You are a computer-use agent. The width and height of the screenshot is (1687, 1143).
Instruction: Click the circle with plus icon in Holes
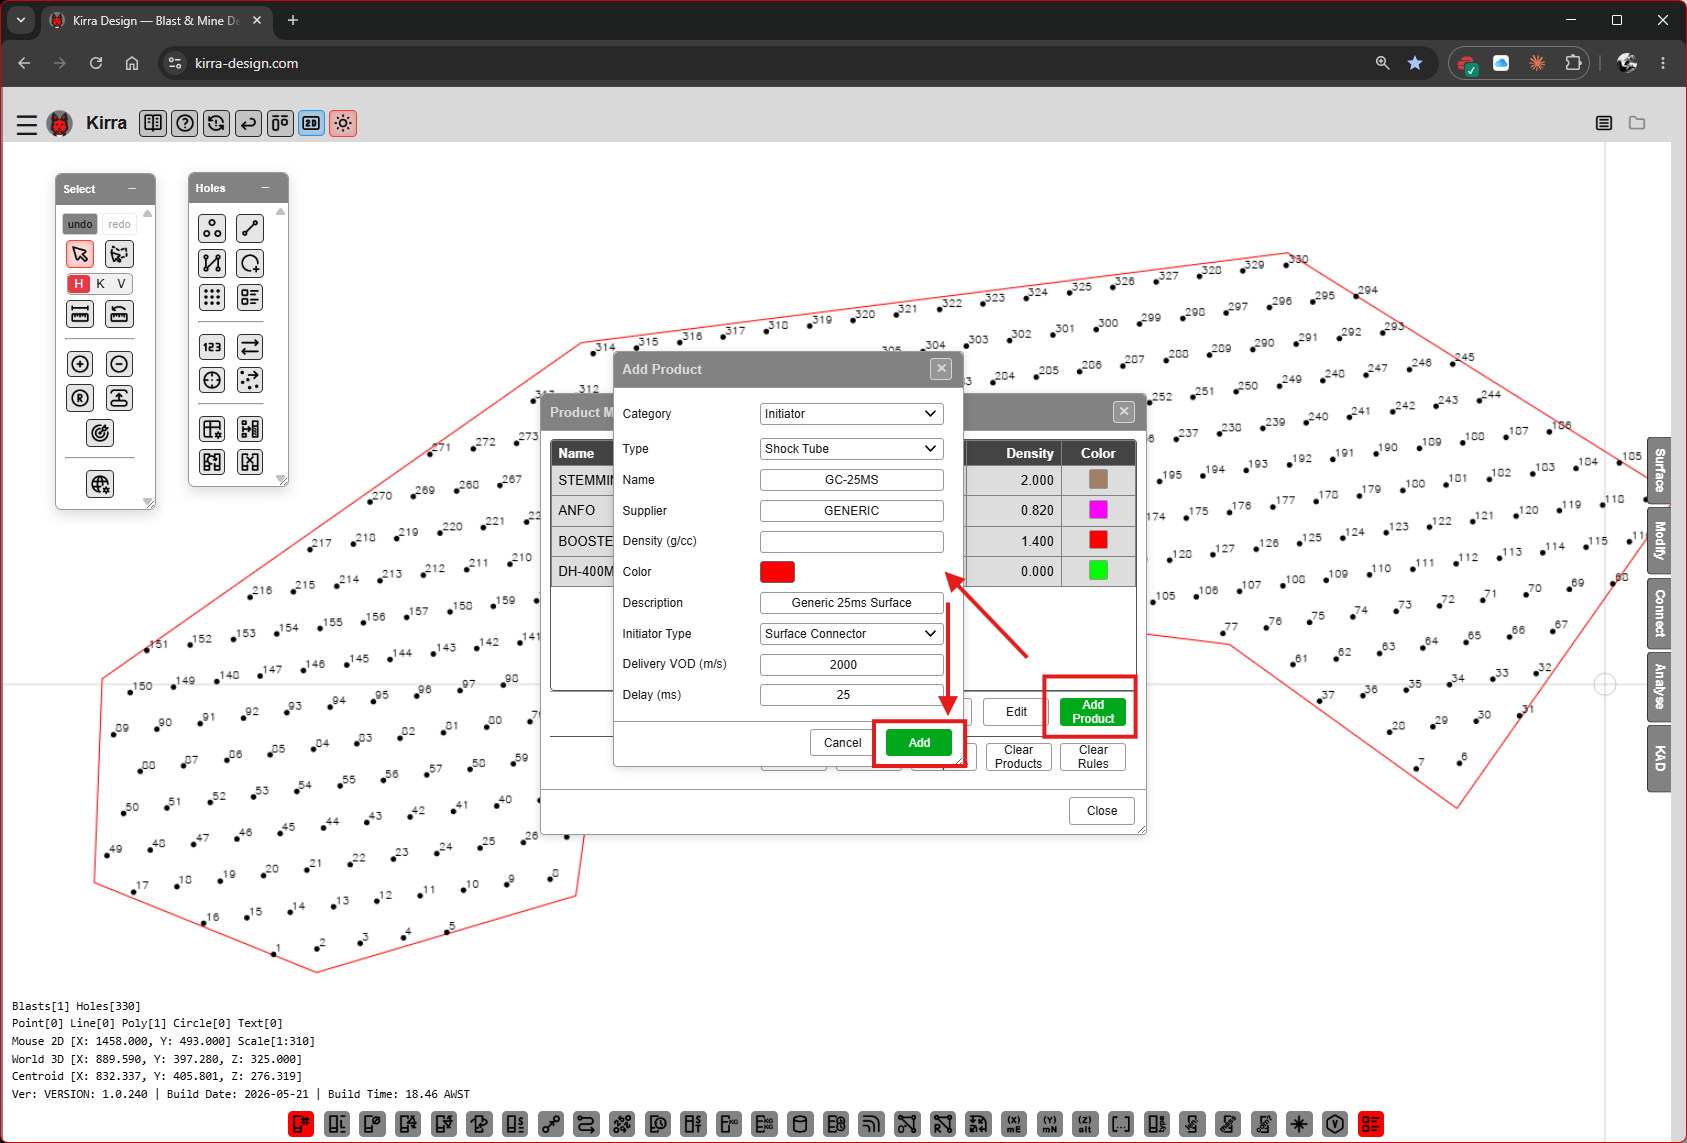[250, 263]
